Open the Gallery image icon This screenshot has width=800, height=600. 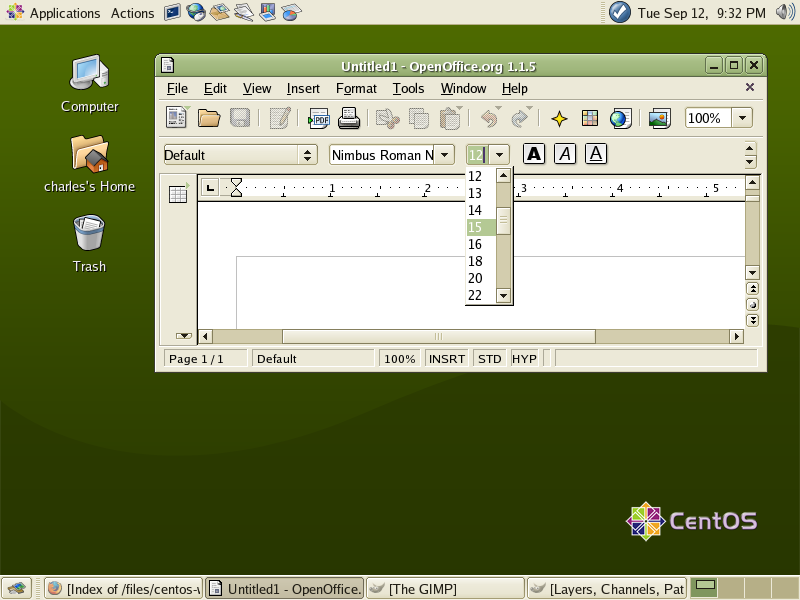pos(658,118)
